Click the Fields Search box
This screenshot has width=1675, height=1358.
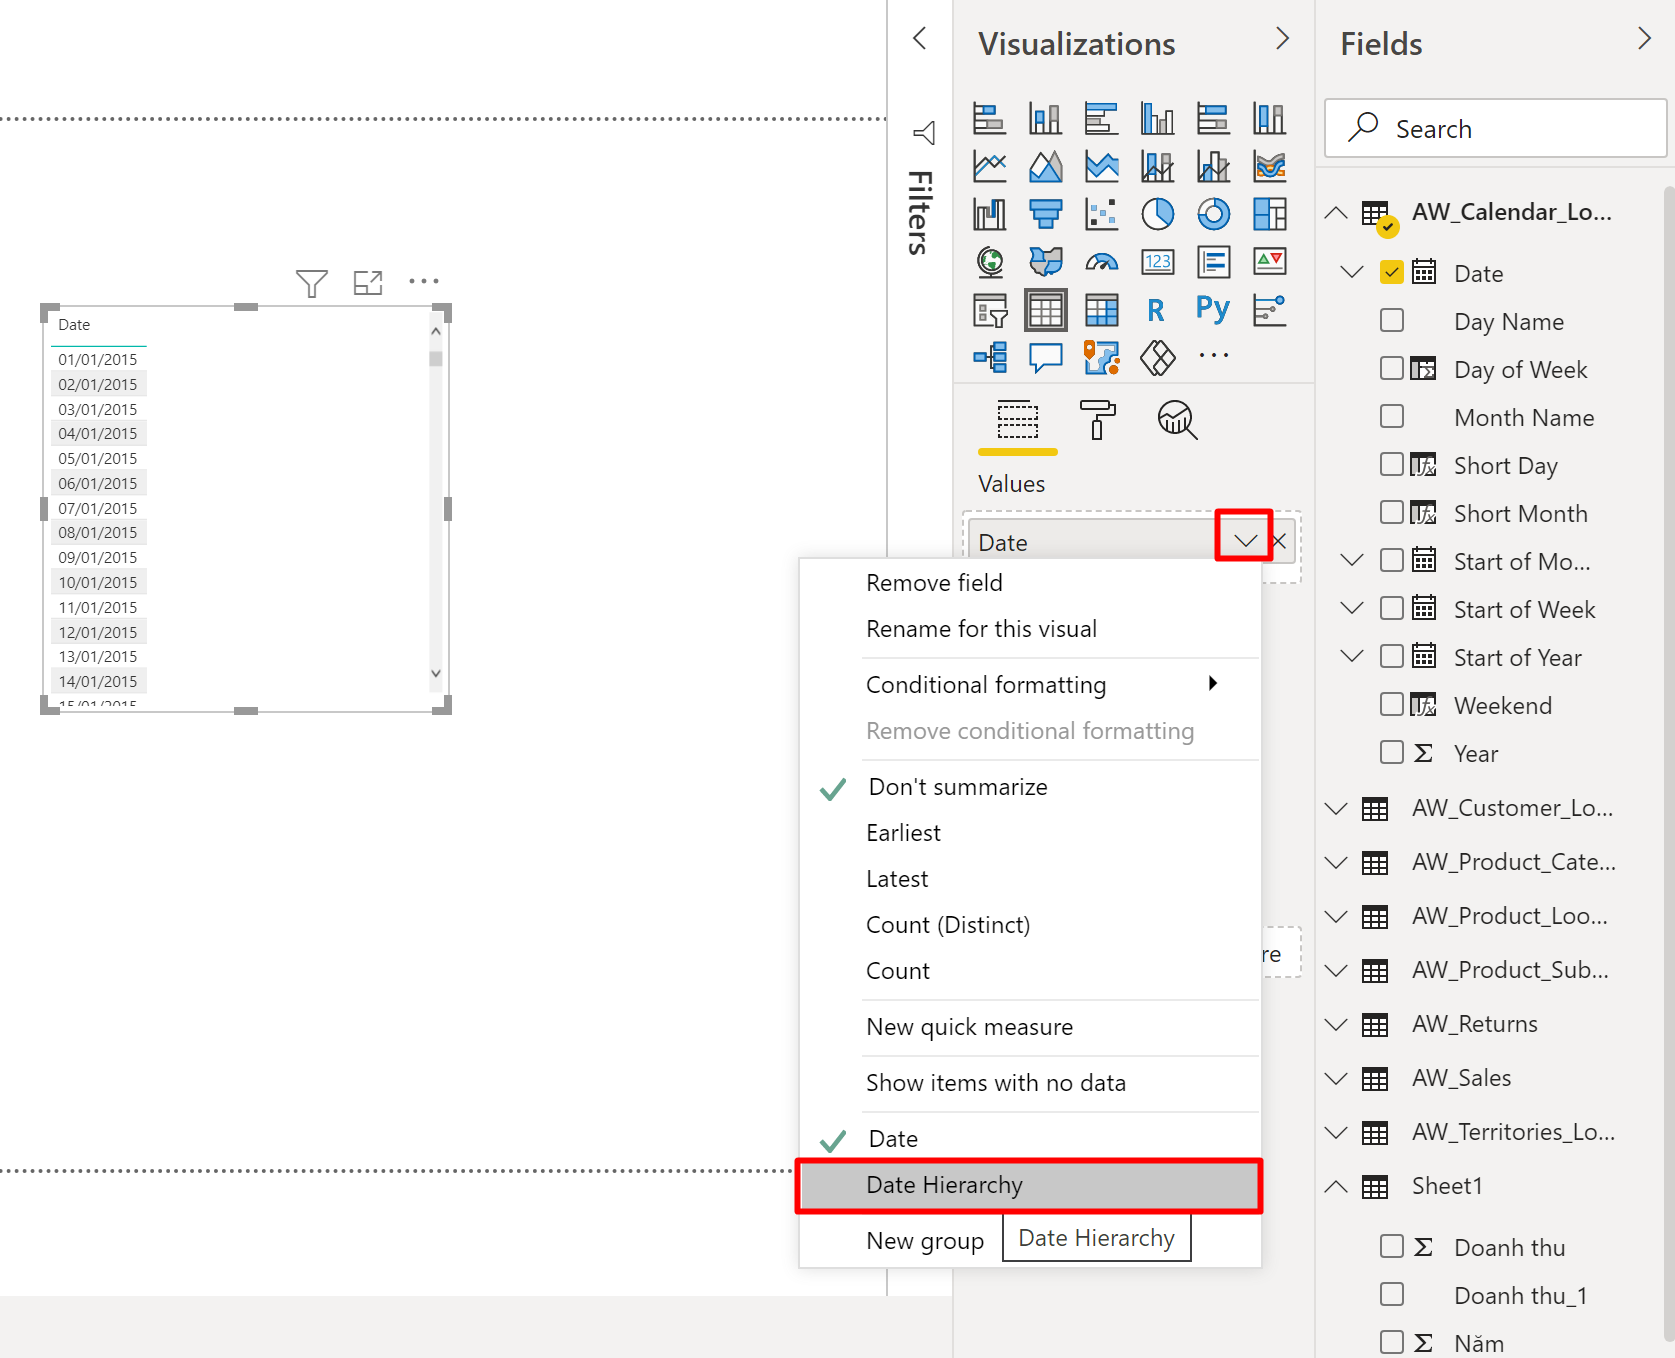(x=1495, y=128)
